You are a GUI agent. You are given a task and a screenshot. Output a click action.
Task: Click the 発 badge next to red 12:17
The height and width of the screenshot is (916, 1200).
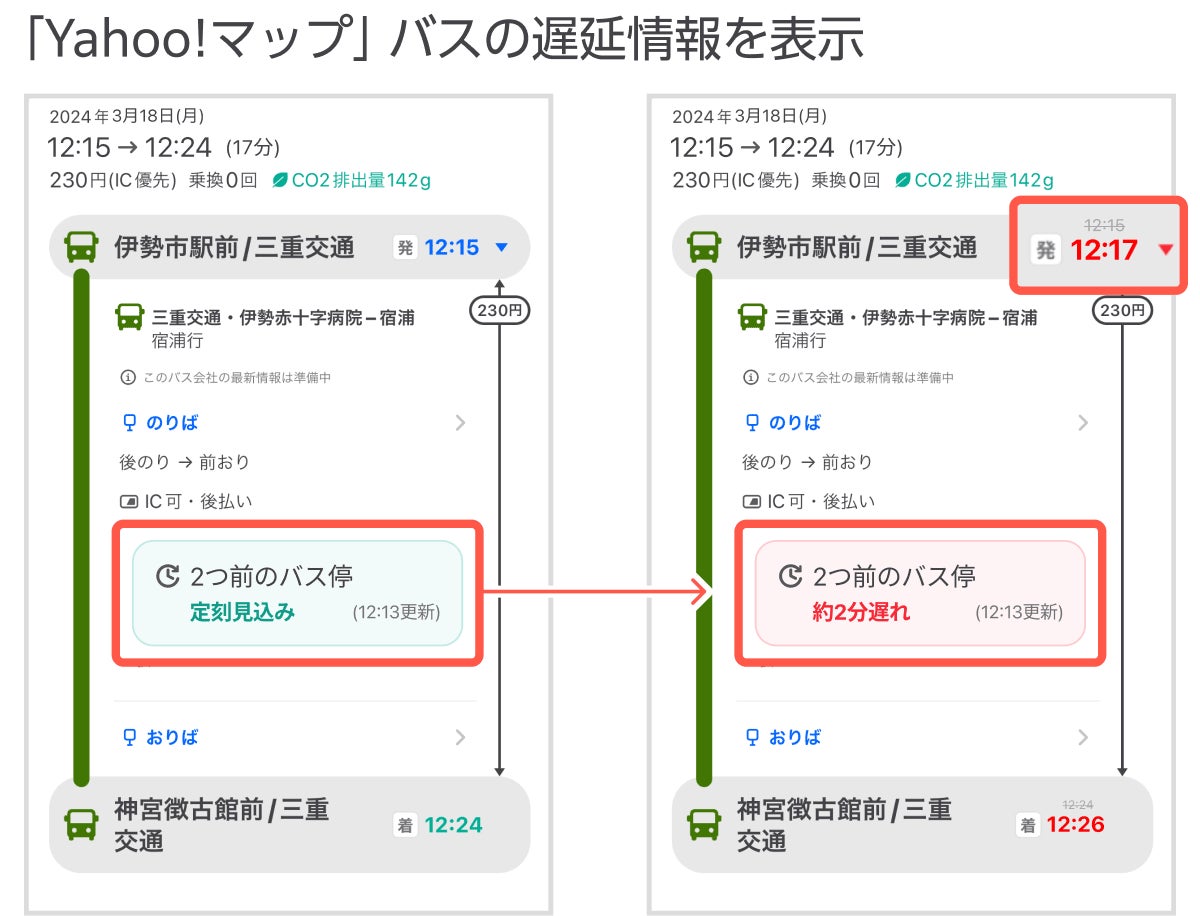coord(1045,251)
